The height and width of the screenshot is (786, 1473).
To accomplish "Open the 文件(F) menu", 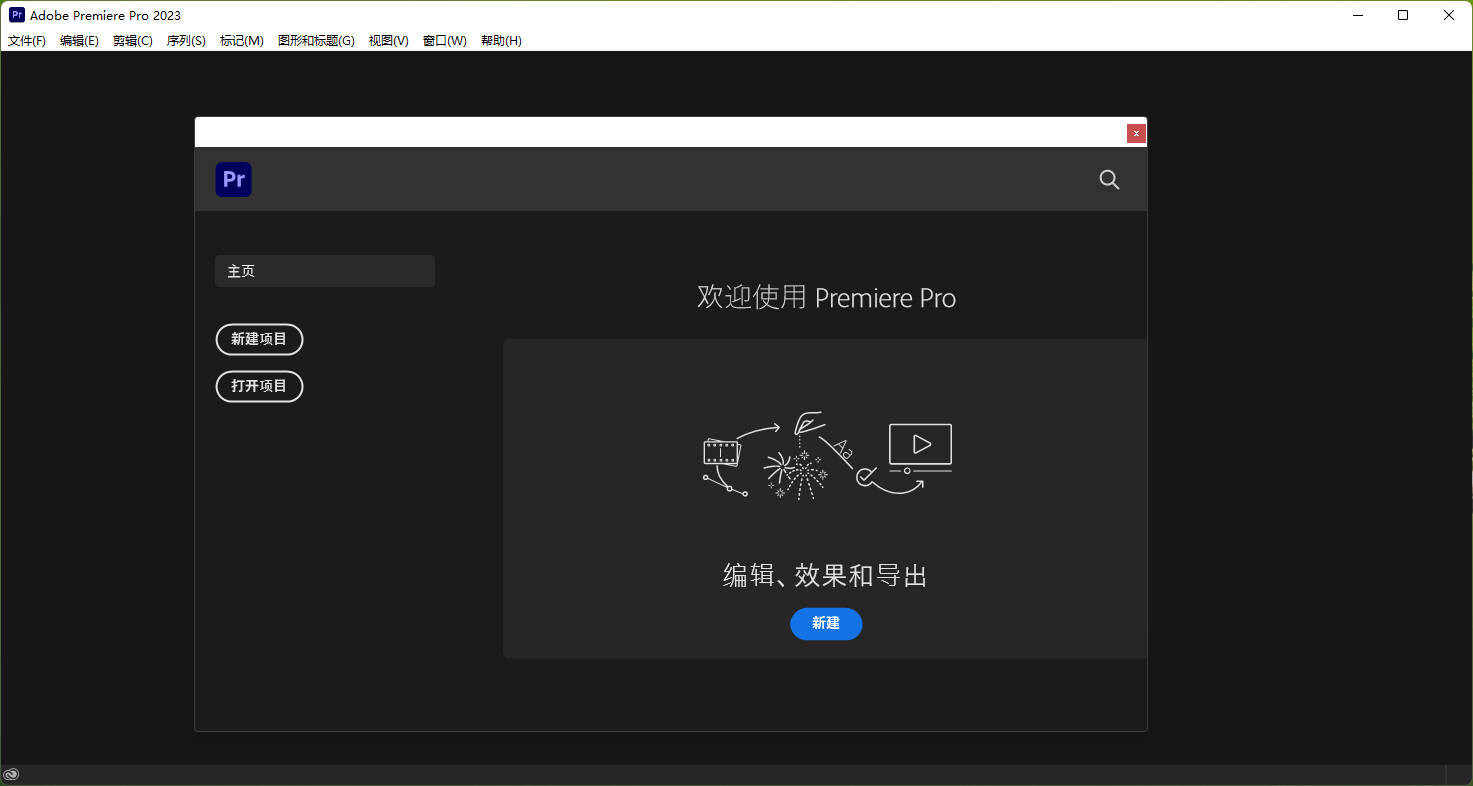I will [x=27, y=41].
